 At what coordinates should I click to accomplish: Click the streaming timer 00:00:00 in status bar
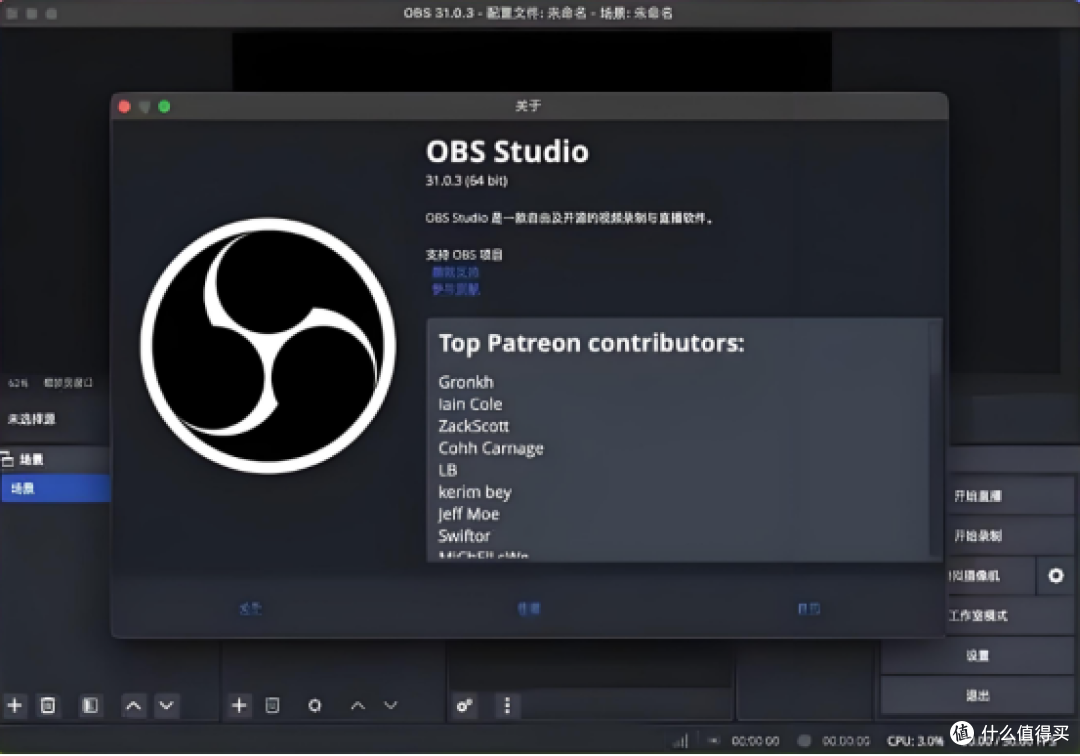click(756, 741)
